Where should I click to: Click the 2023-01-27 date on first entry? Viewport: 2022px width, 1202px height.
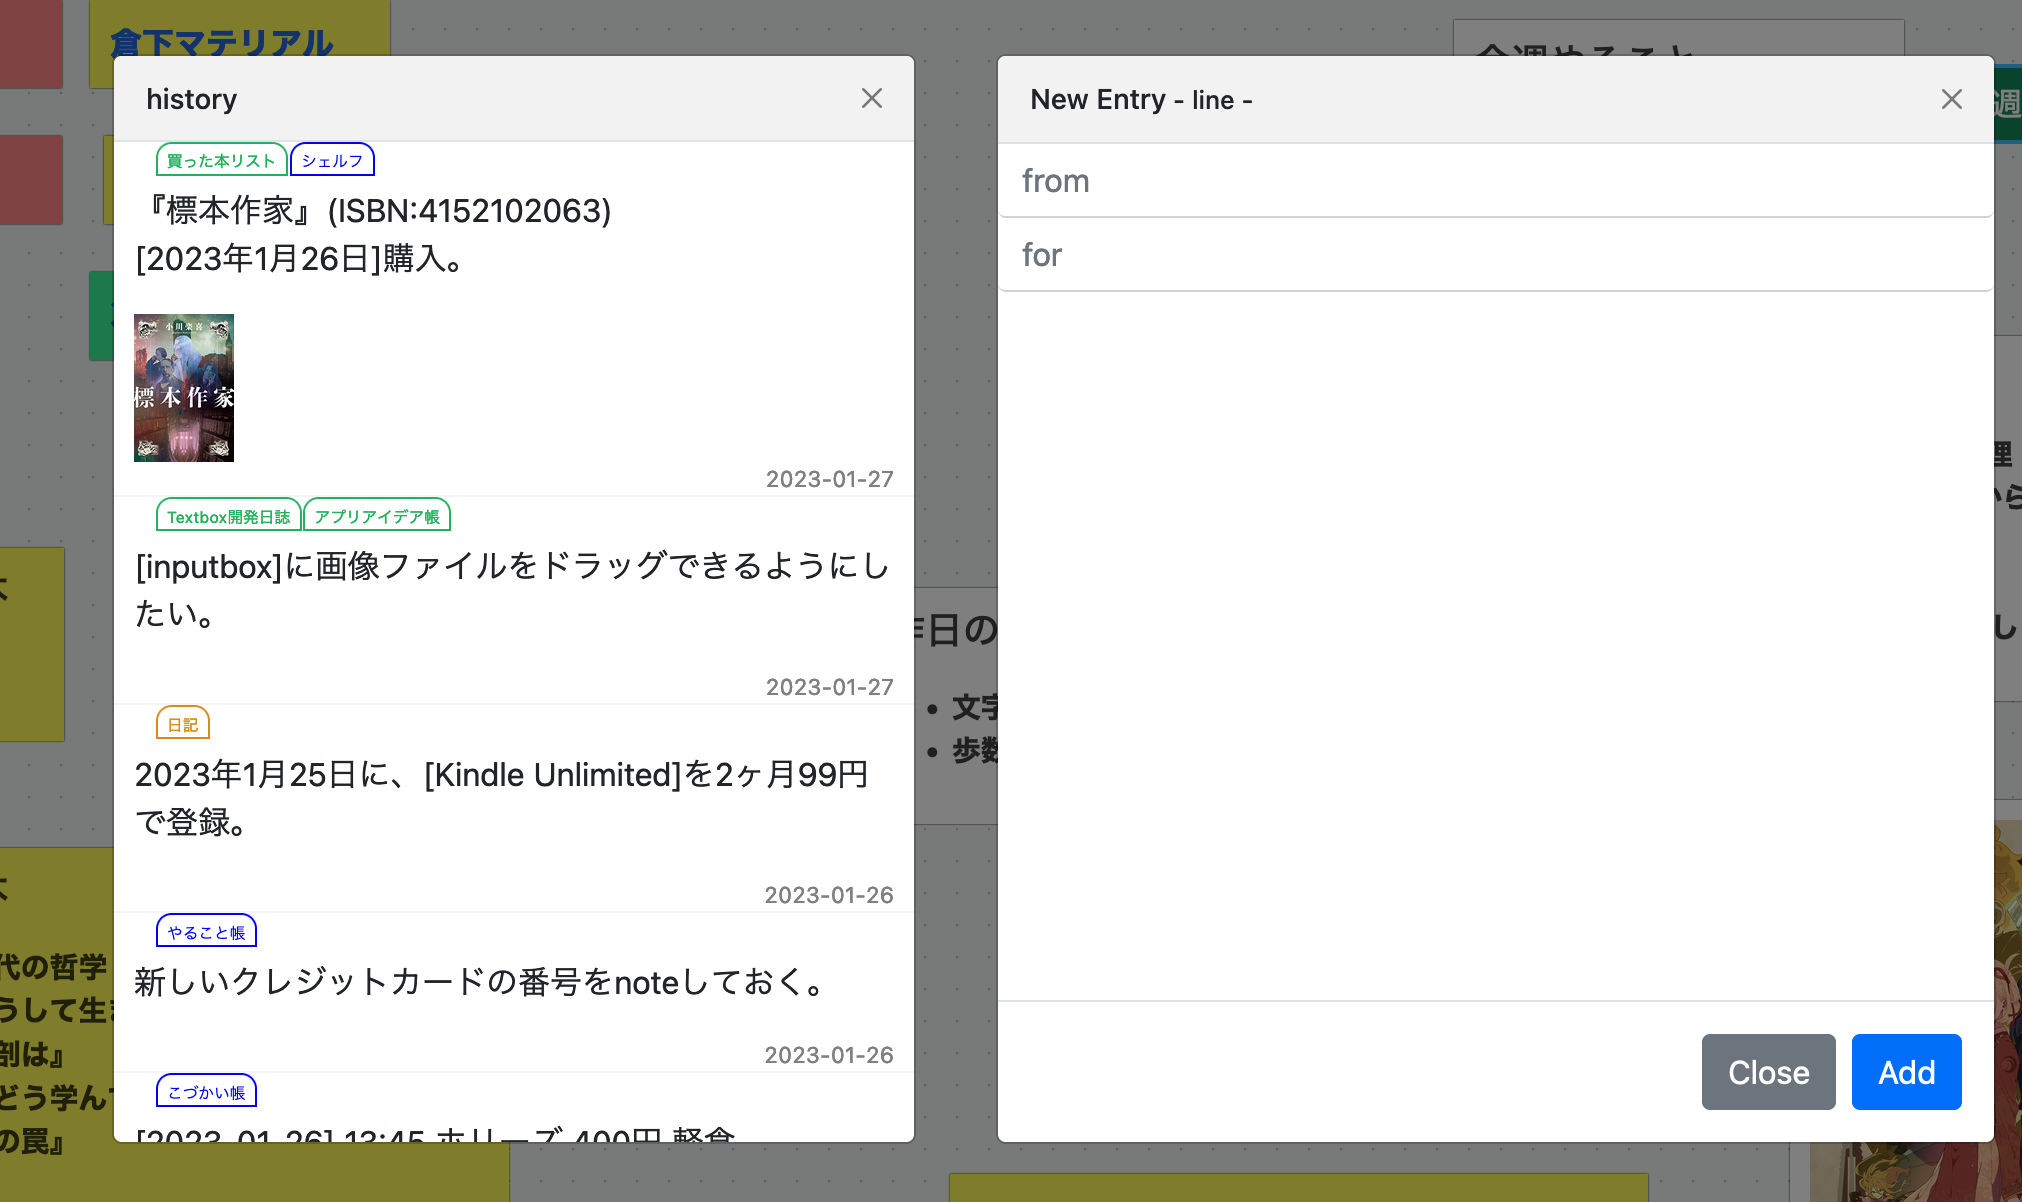(829, 479)
